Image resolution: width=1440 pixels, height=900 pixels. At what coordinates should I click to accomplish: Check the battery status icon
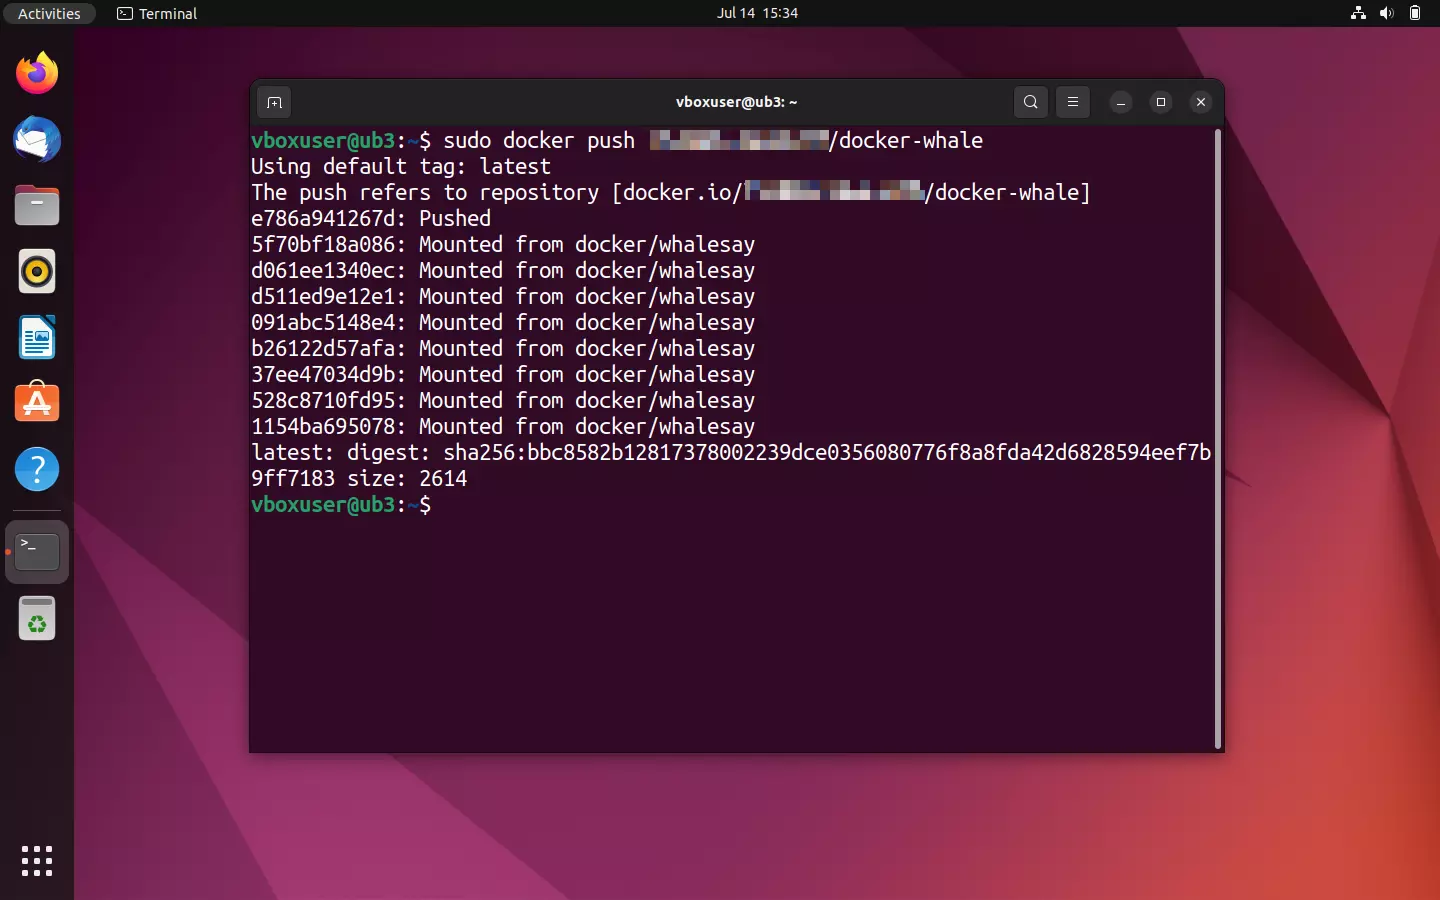(1415, 13)
